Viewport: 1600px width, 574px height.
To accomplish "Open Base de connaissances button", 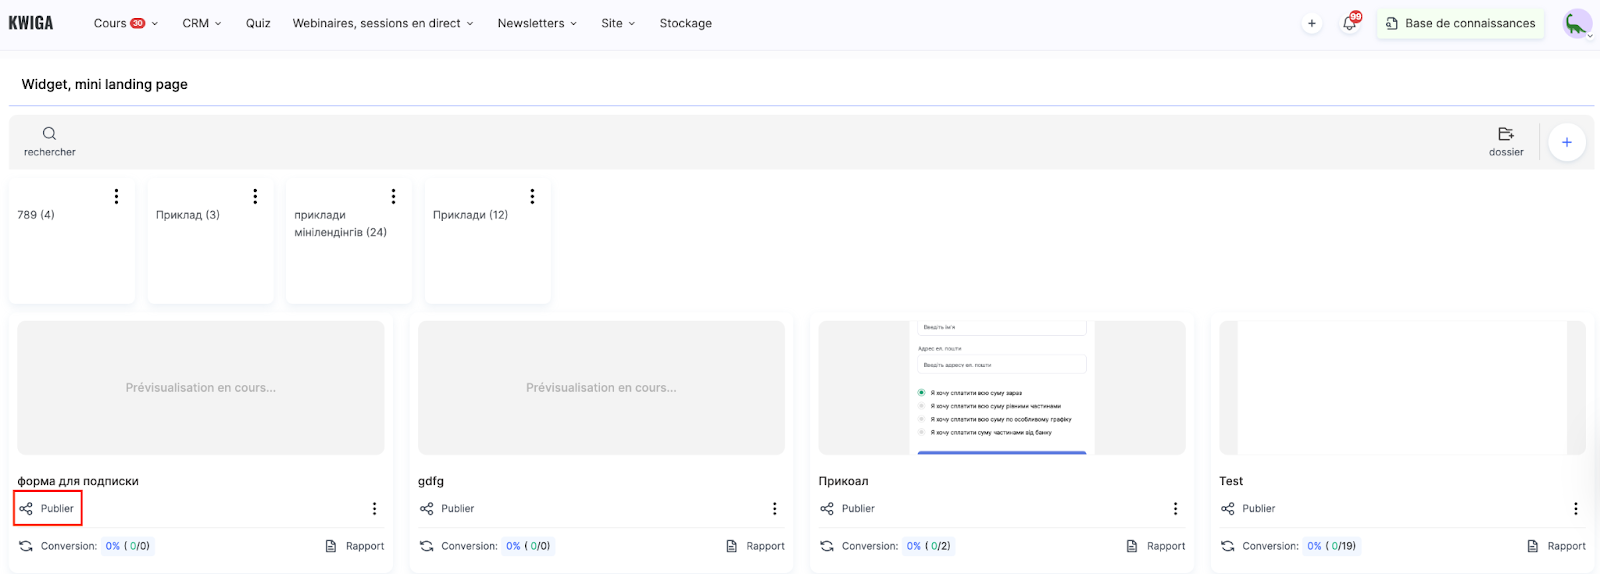I will 1460,23.
